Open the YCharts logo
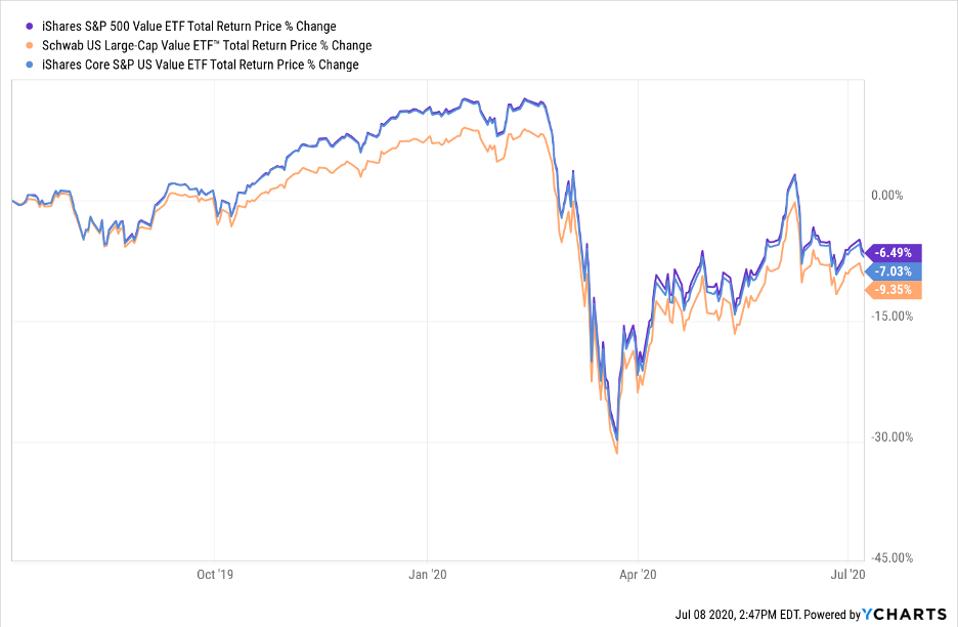 tap(905, 614)
